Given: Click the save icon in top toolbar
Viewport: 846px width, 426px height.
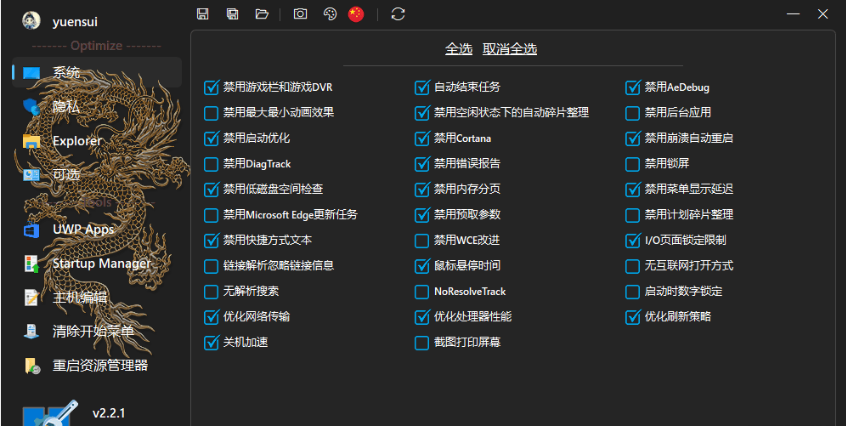Looking at the screenshot, I should (x=203, y=14).
